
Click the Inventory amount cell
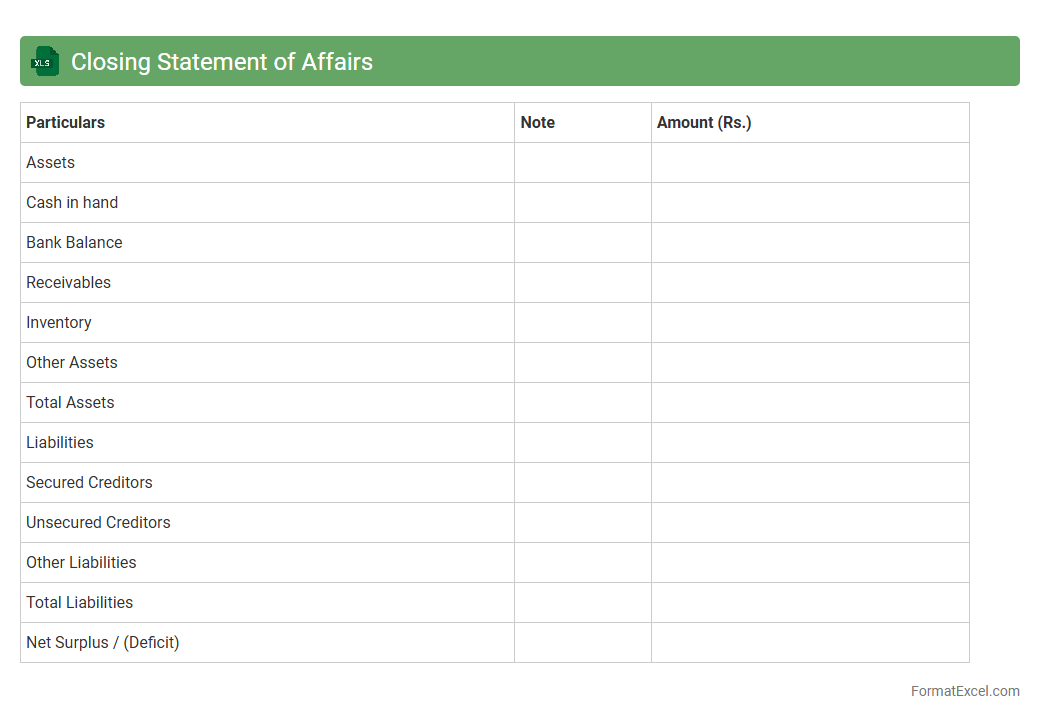click(810, 323)
